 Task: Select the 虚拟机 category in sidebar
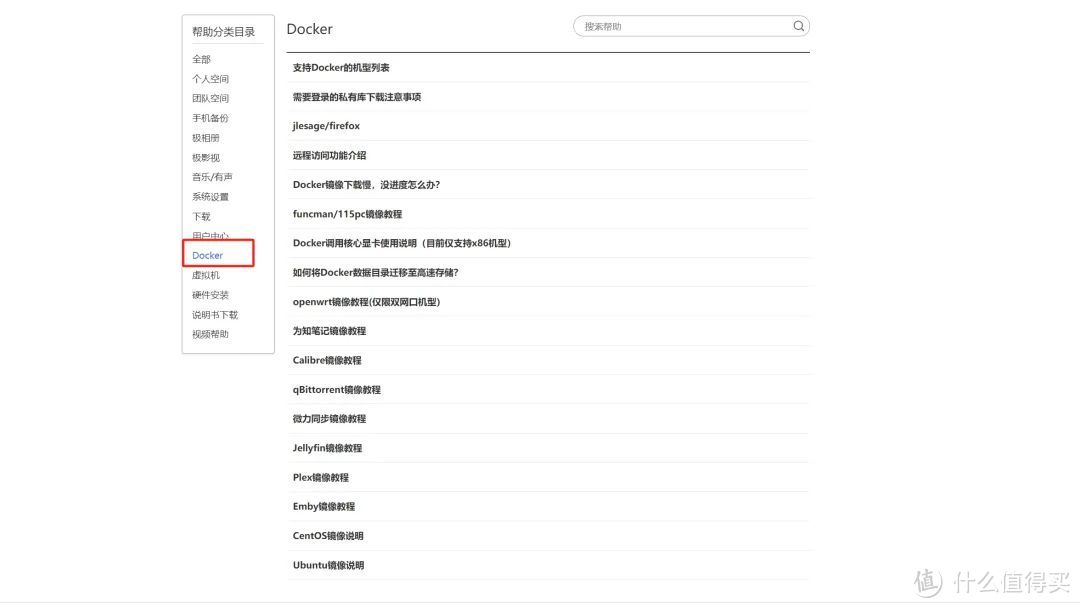(x=204, y=275)
